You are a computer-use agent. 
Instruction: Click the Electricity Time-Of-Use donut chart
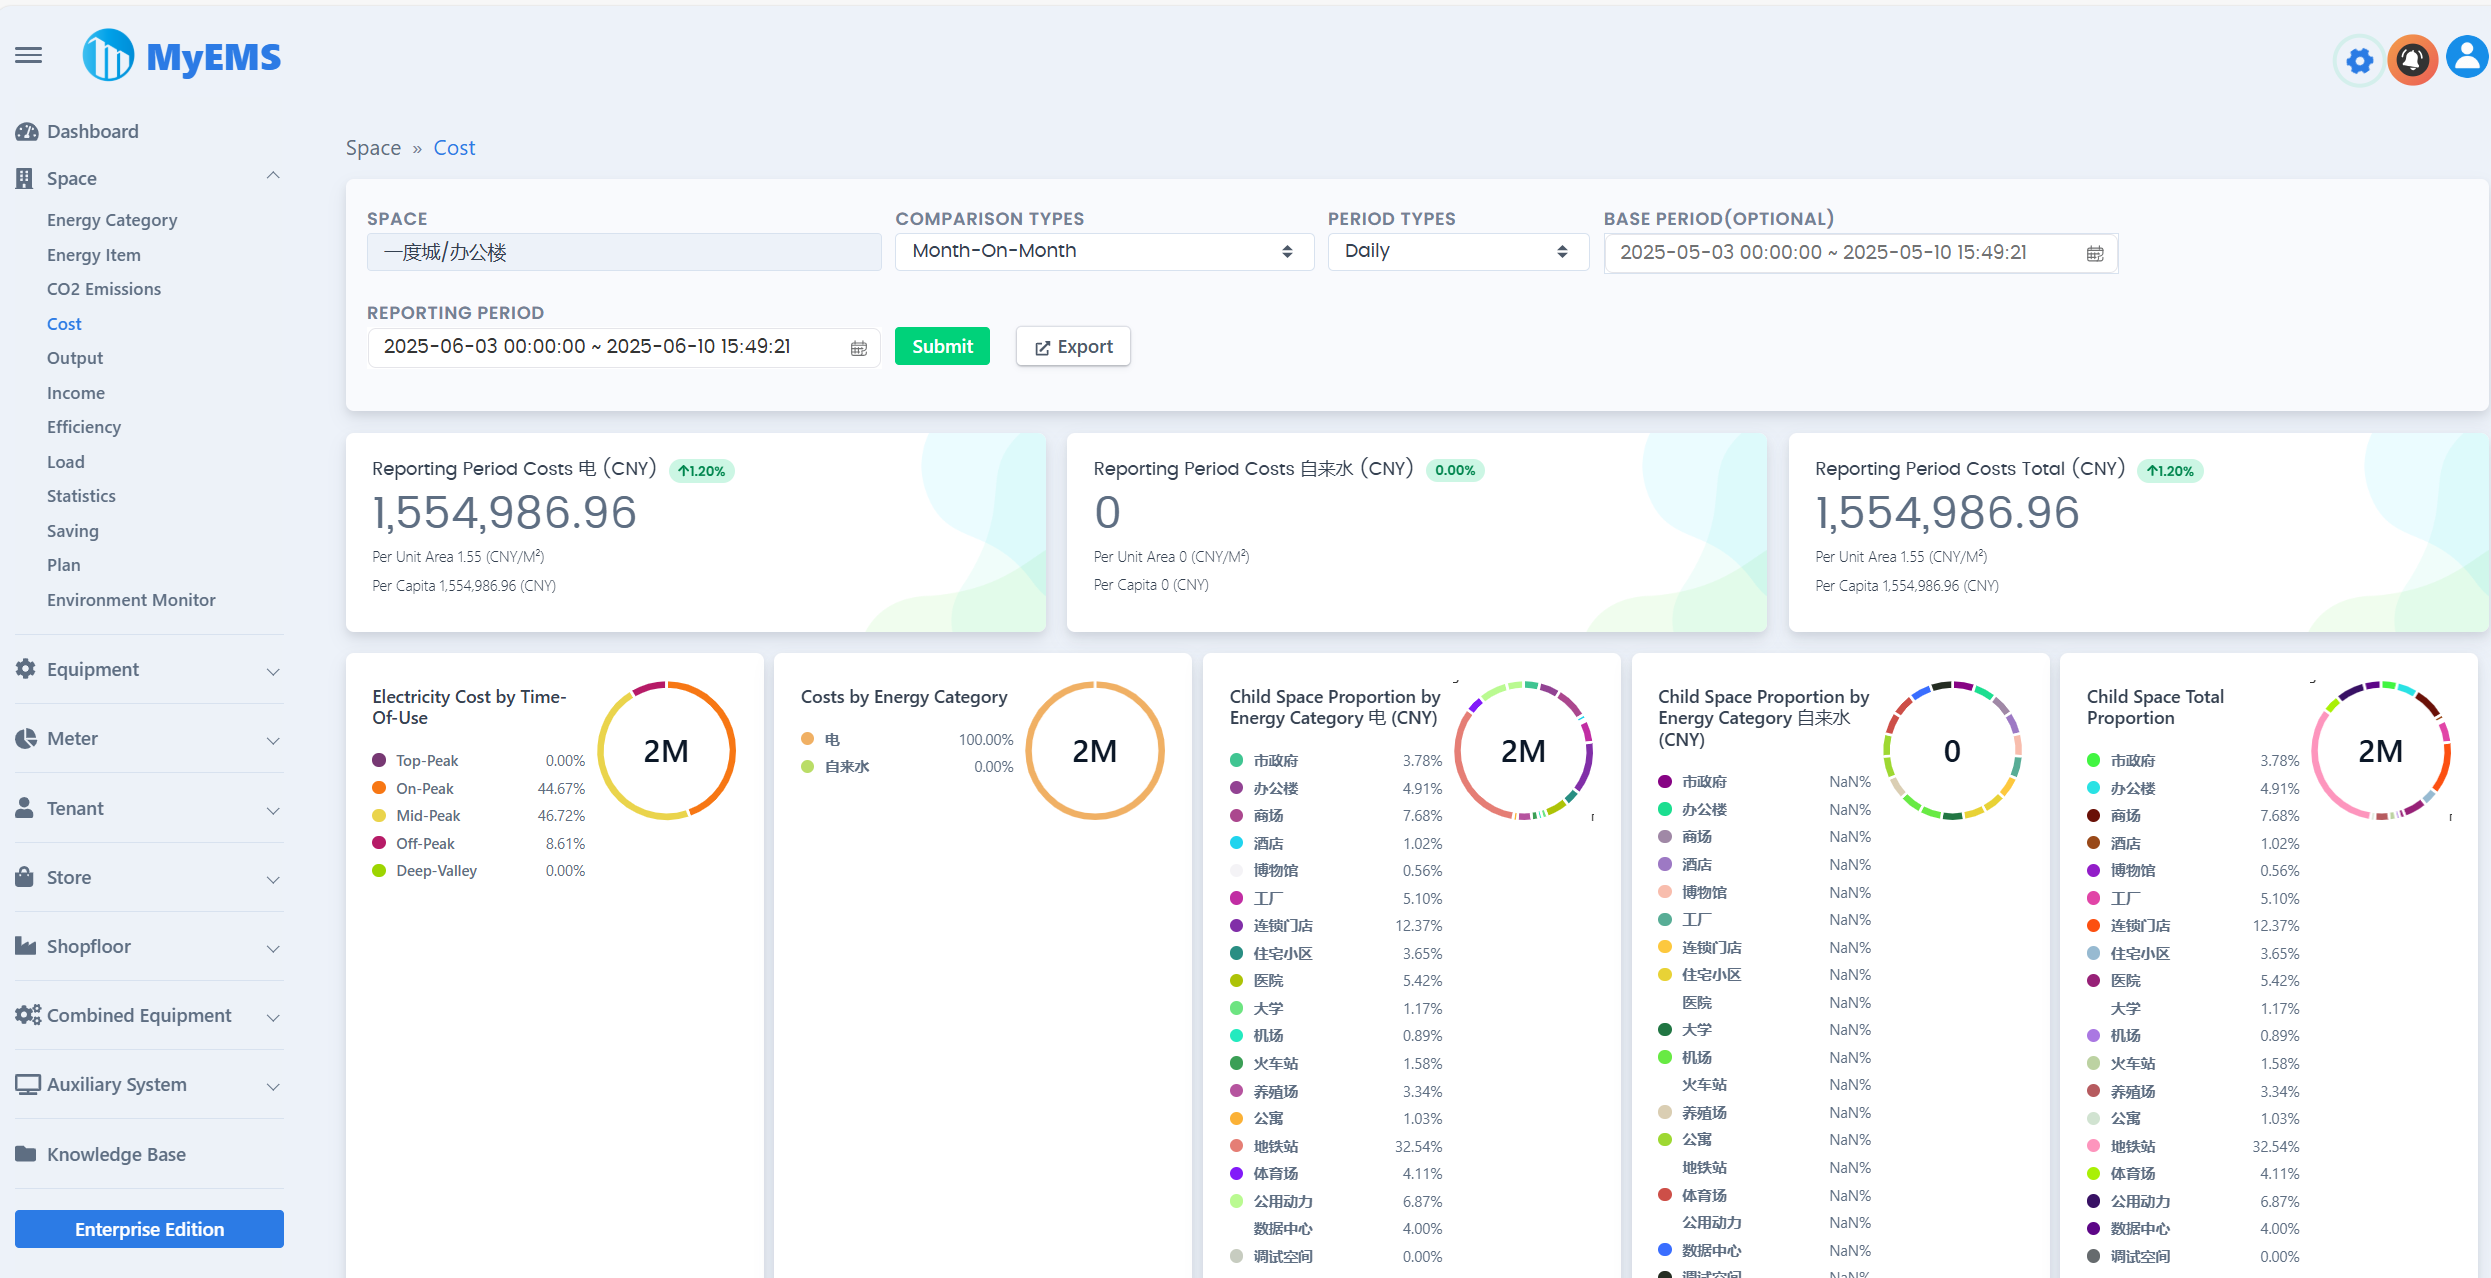click(x=666, y=751)
